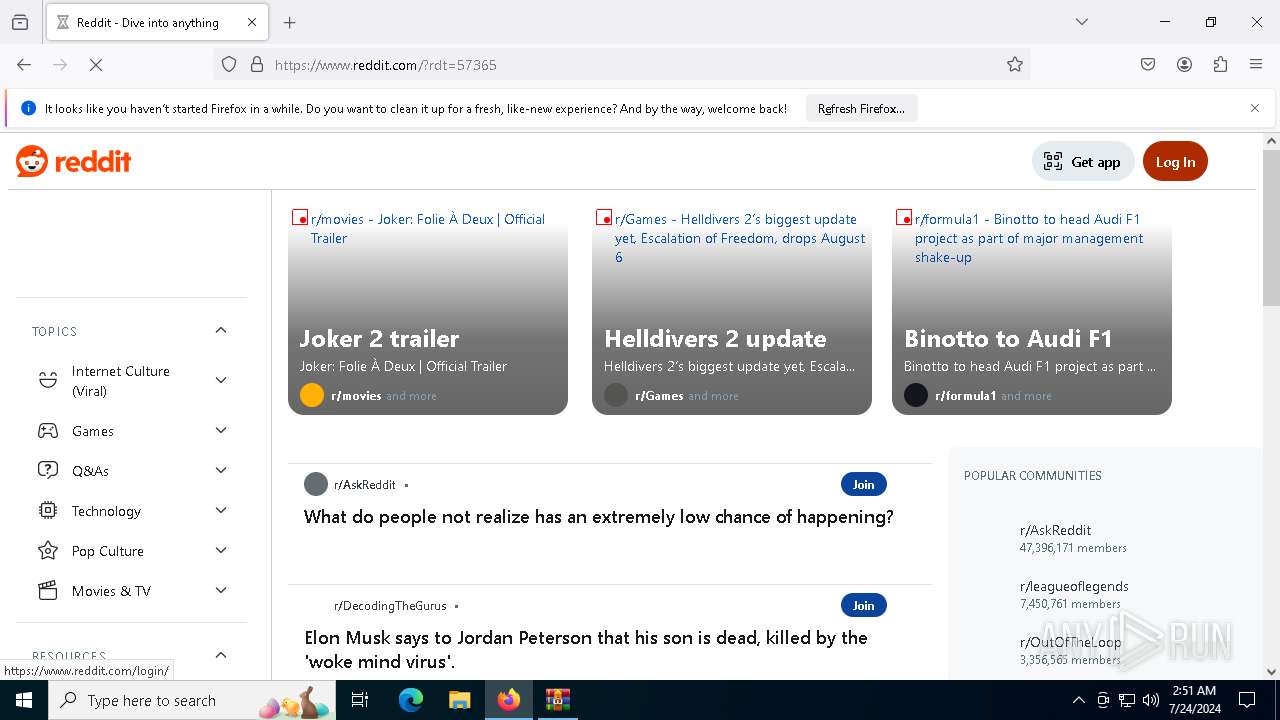
Task: Join r/DecodingTheGurus
Action: pyautogui.click(x=864, y=605)
